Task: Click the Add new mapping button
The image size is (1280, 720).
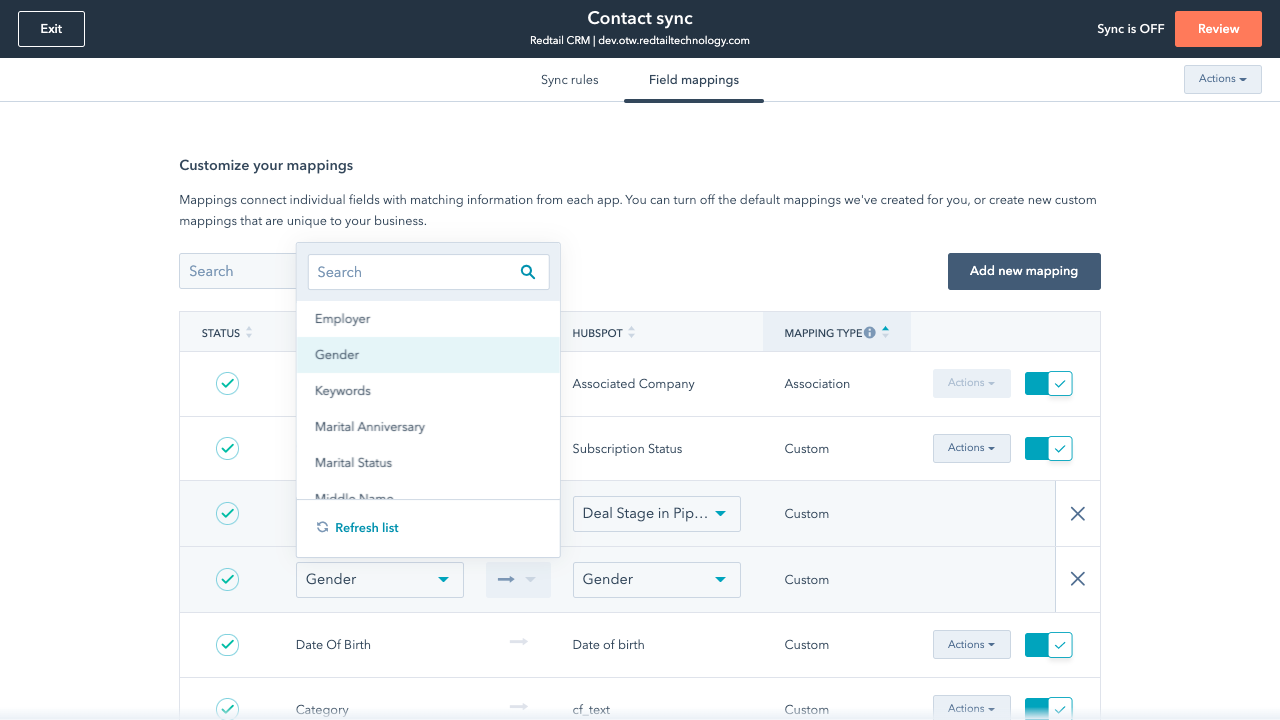Action: (1024, 271)
